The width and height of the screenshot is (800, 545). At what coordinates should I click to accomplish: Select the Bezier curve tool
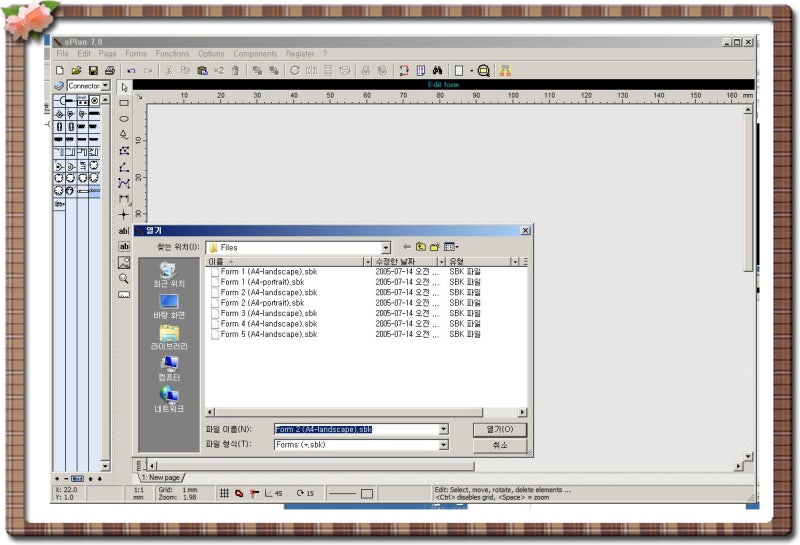[x=124, y=183]
